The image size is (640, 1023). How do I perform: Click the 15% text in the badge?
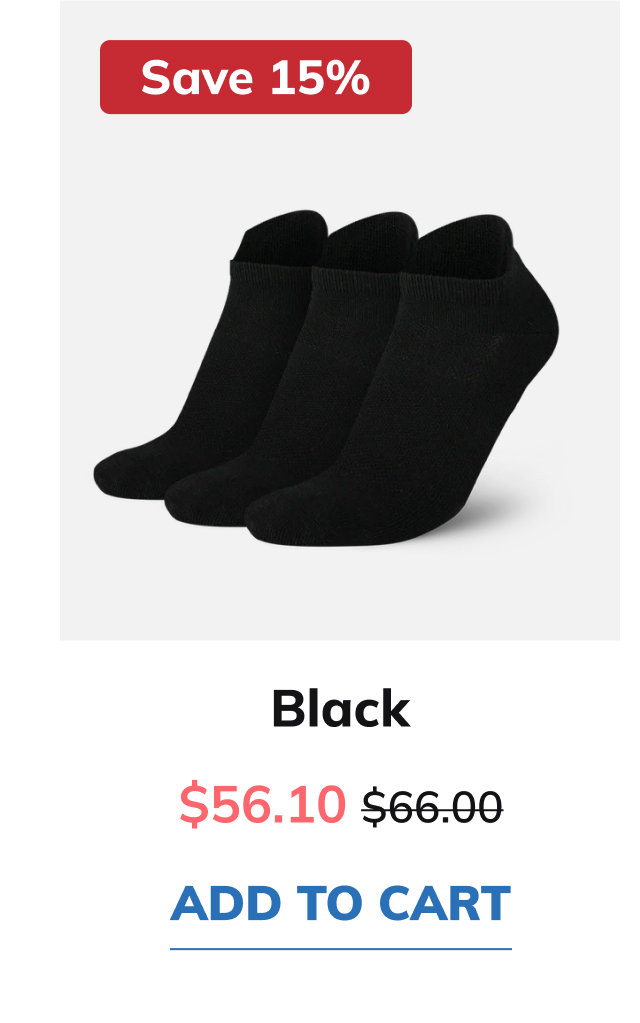(320, 78)
